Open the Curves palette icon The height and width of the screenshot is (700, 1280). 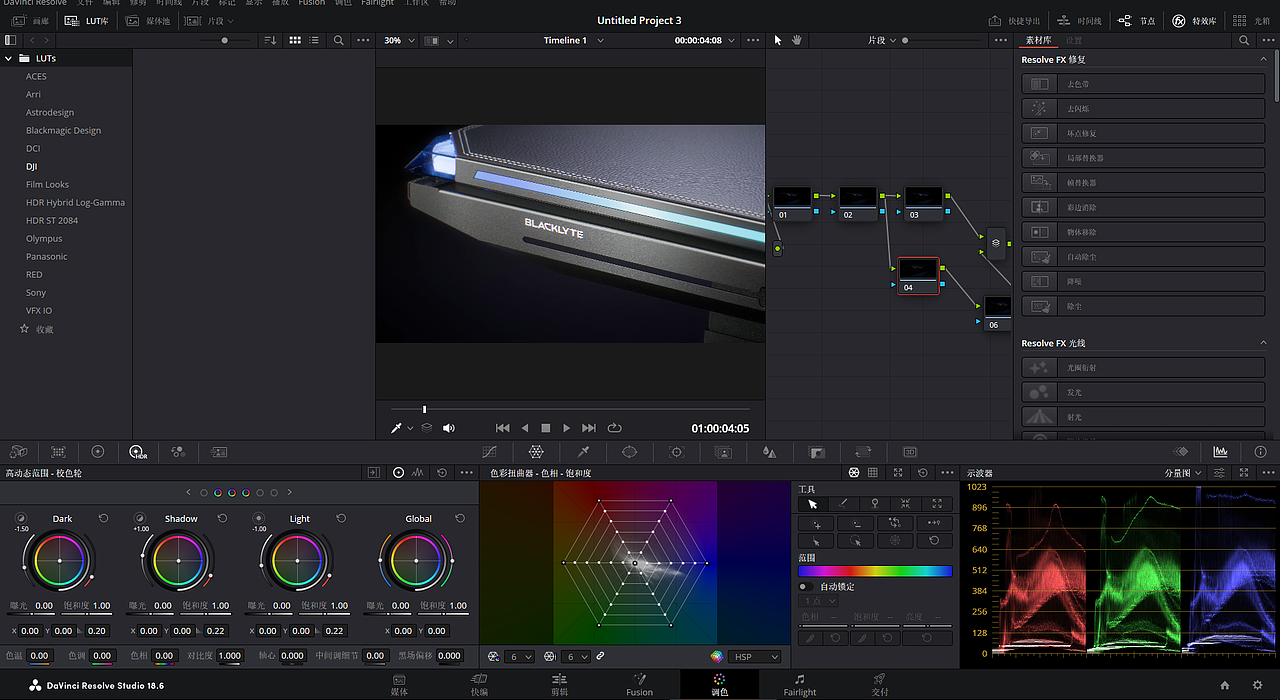pyautogui.click(x=489, y=452)
